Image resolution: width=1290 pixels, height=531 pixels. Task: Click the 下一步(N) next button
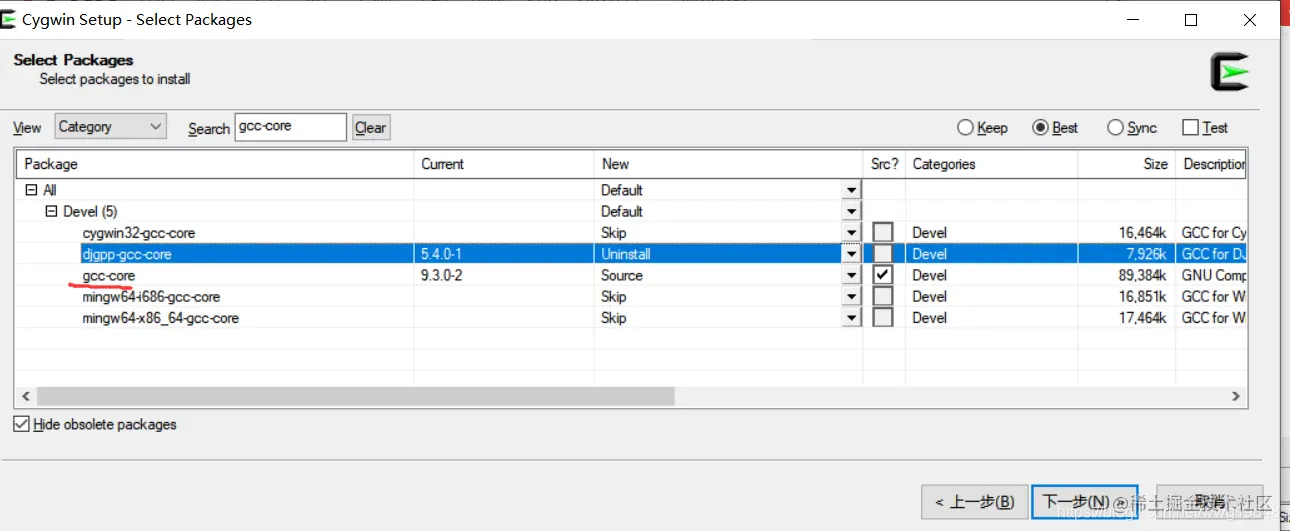tap(1084, 501)
